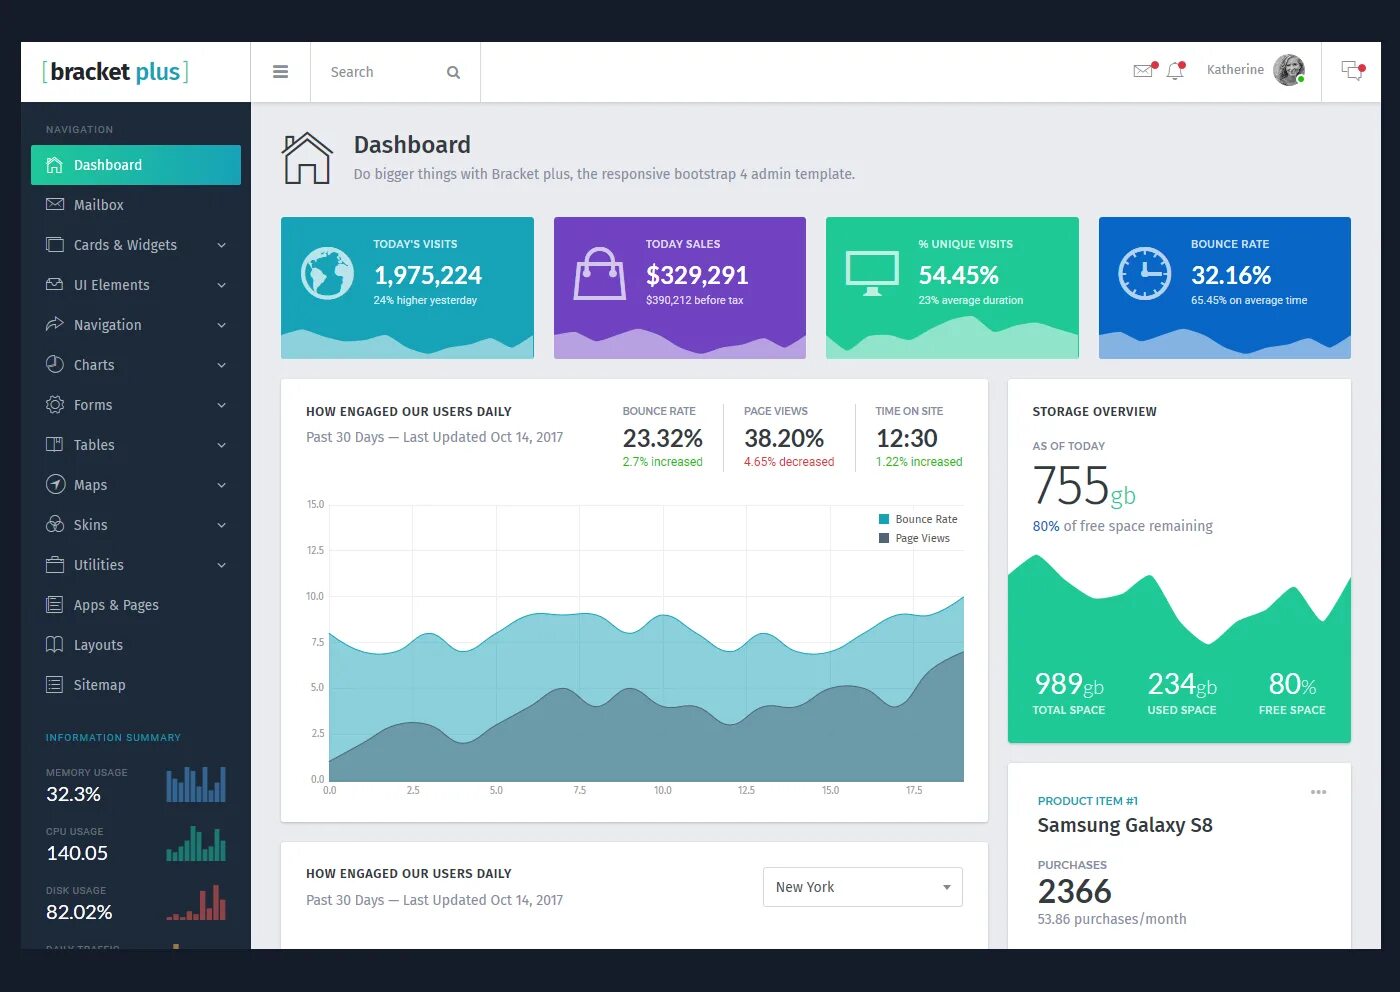Click the '80%' free space link text
This screenshot has width=1400, height=992.
coord(1046,526)
